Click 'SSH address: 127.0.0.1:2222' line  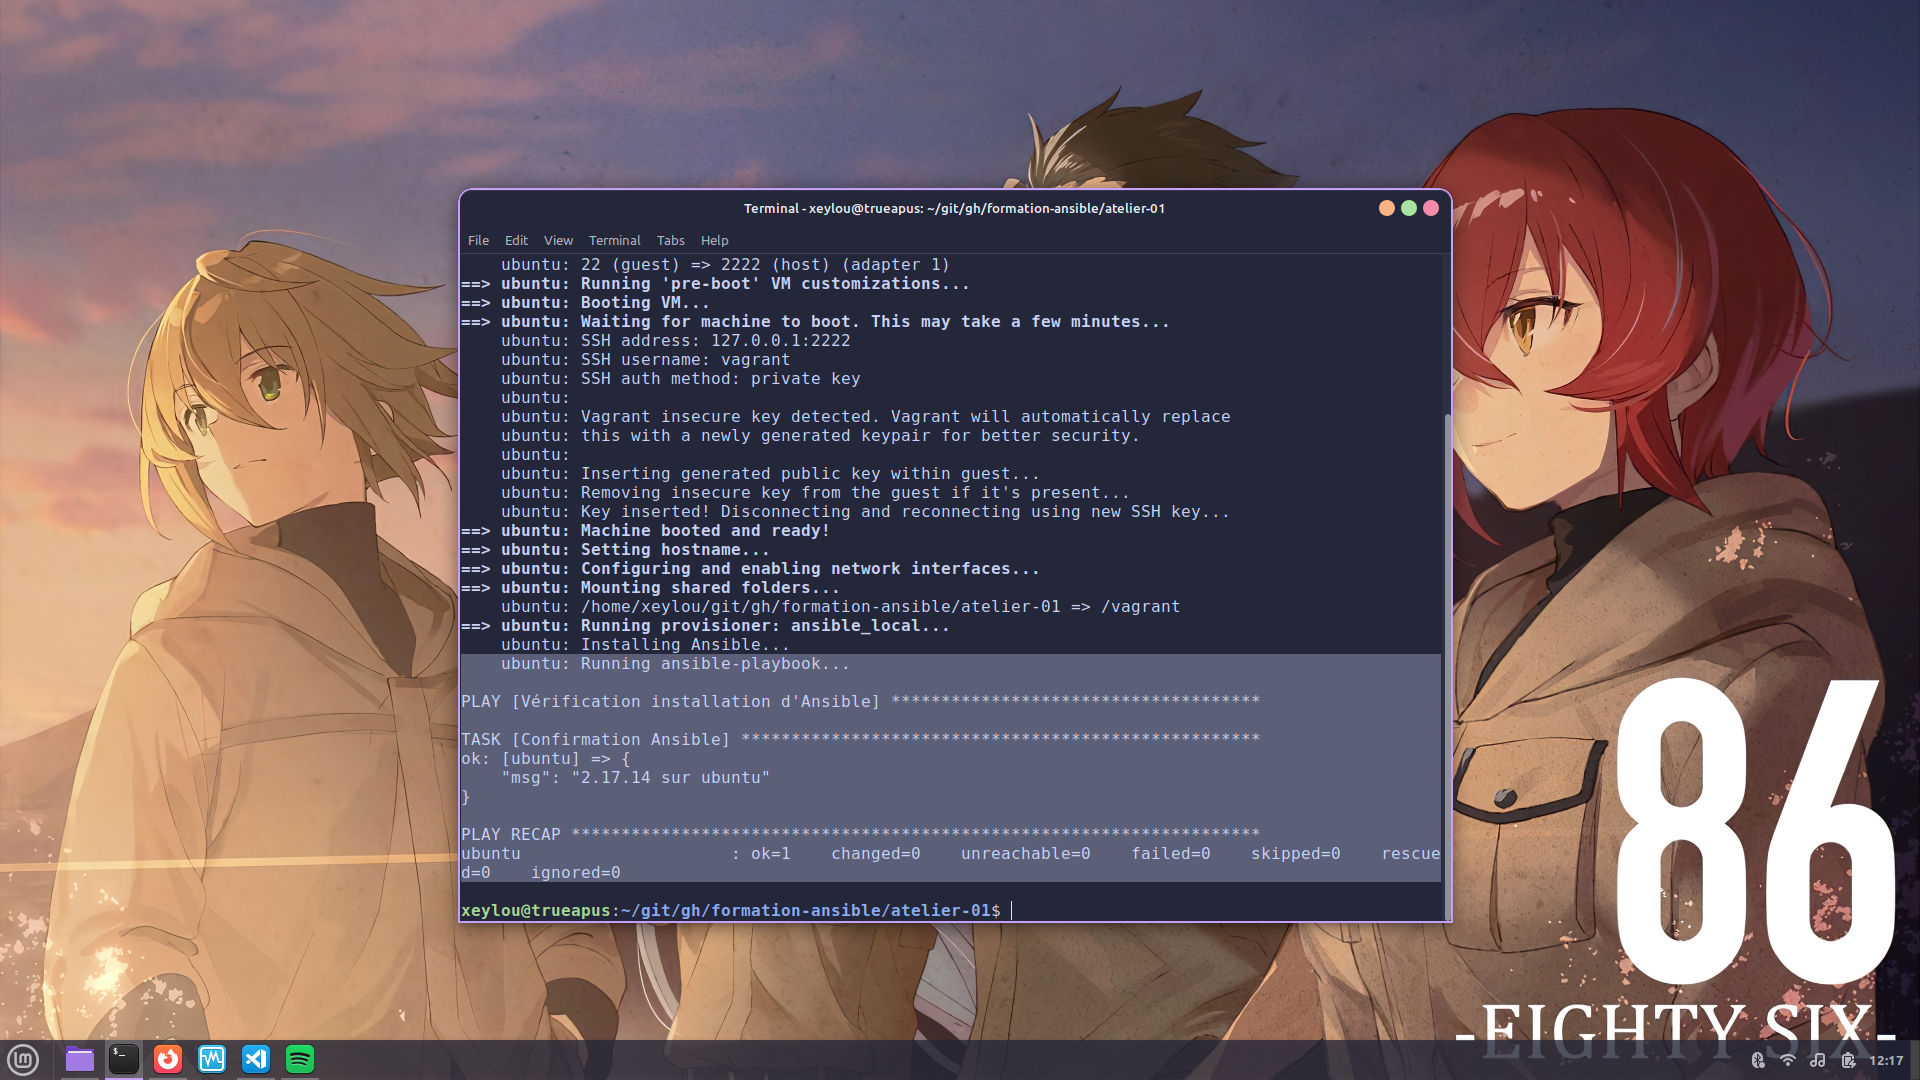coord(675,340)
